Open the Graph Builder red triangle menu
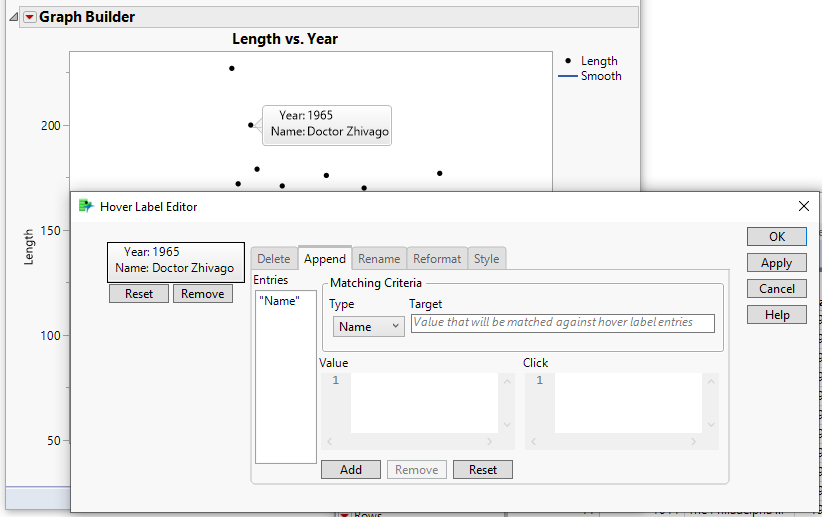This screenshot has width=822, height=517. click(x=28, y=17)
